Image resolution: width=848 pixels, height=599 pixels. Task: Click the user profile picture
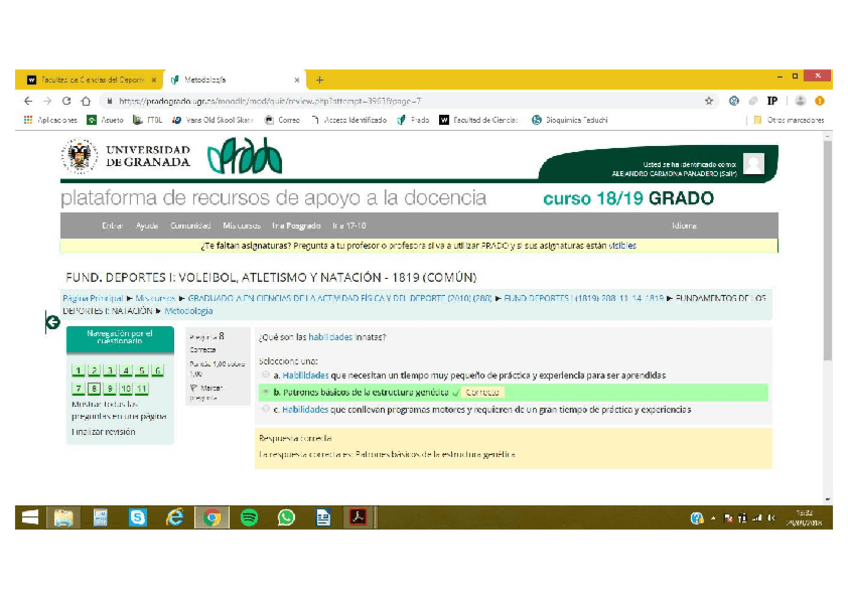pyautogui.click(x=753, y=164)
